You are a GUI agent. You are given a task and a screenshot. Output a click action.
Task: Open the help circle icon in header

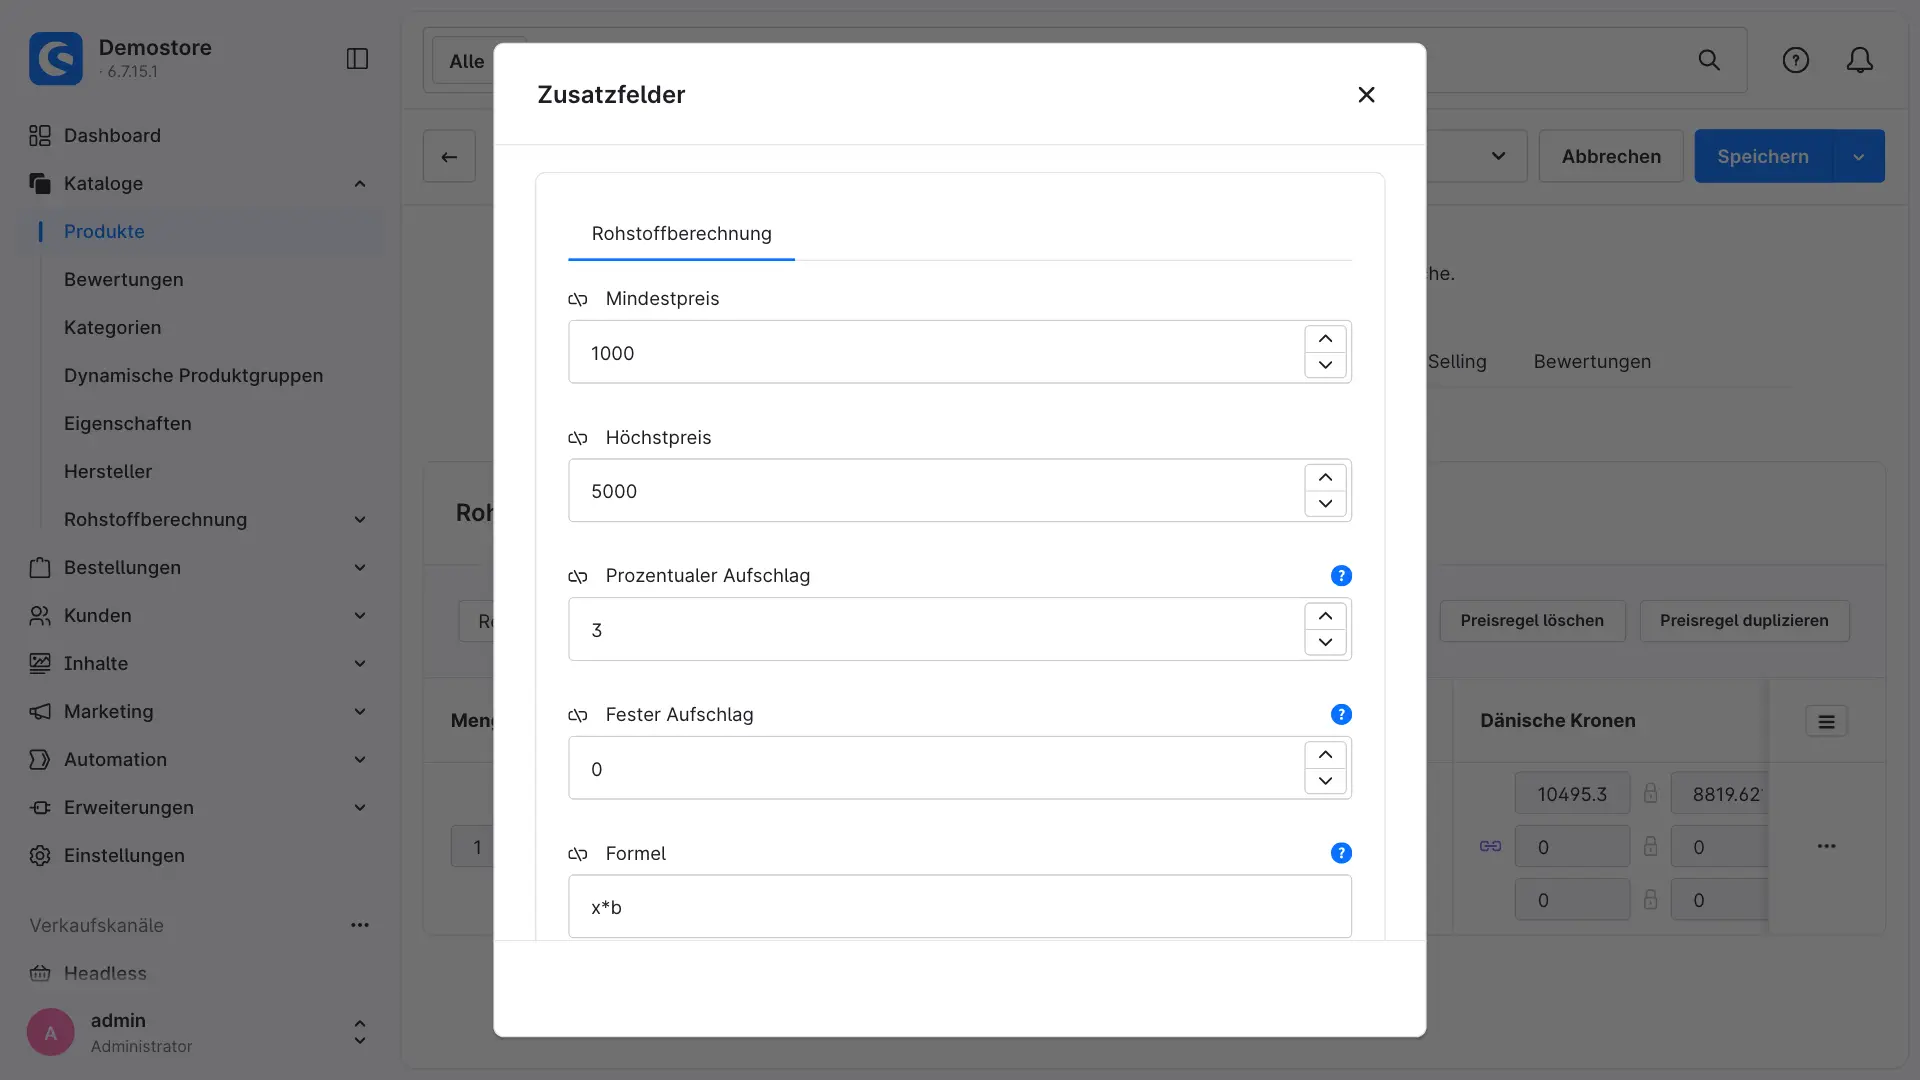click(1795, 60)
